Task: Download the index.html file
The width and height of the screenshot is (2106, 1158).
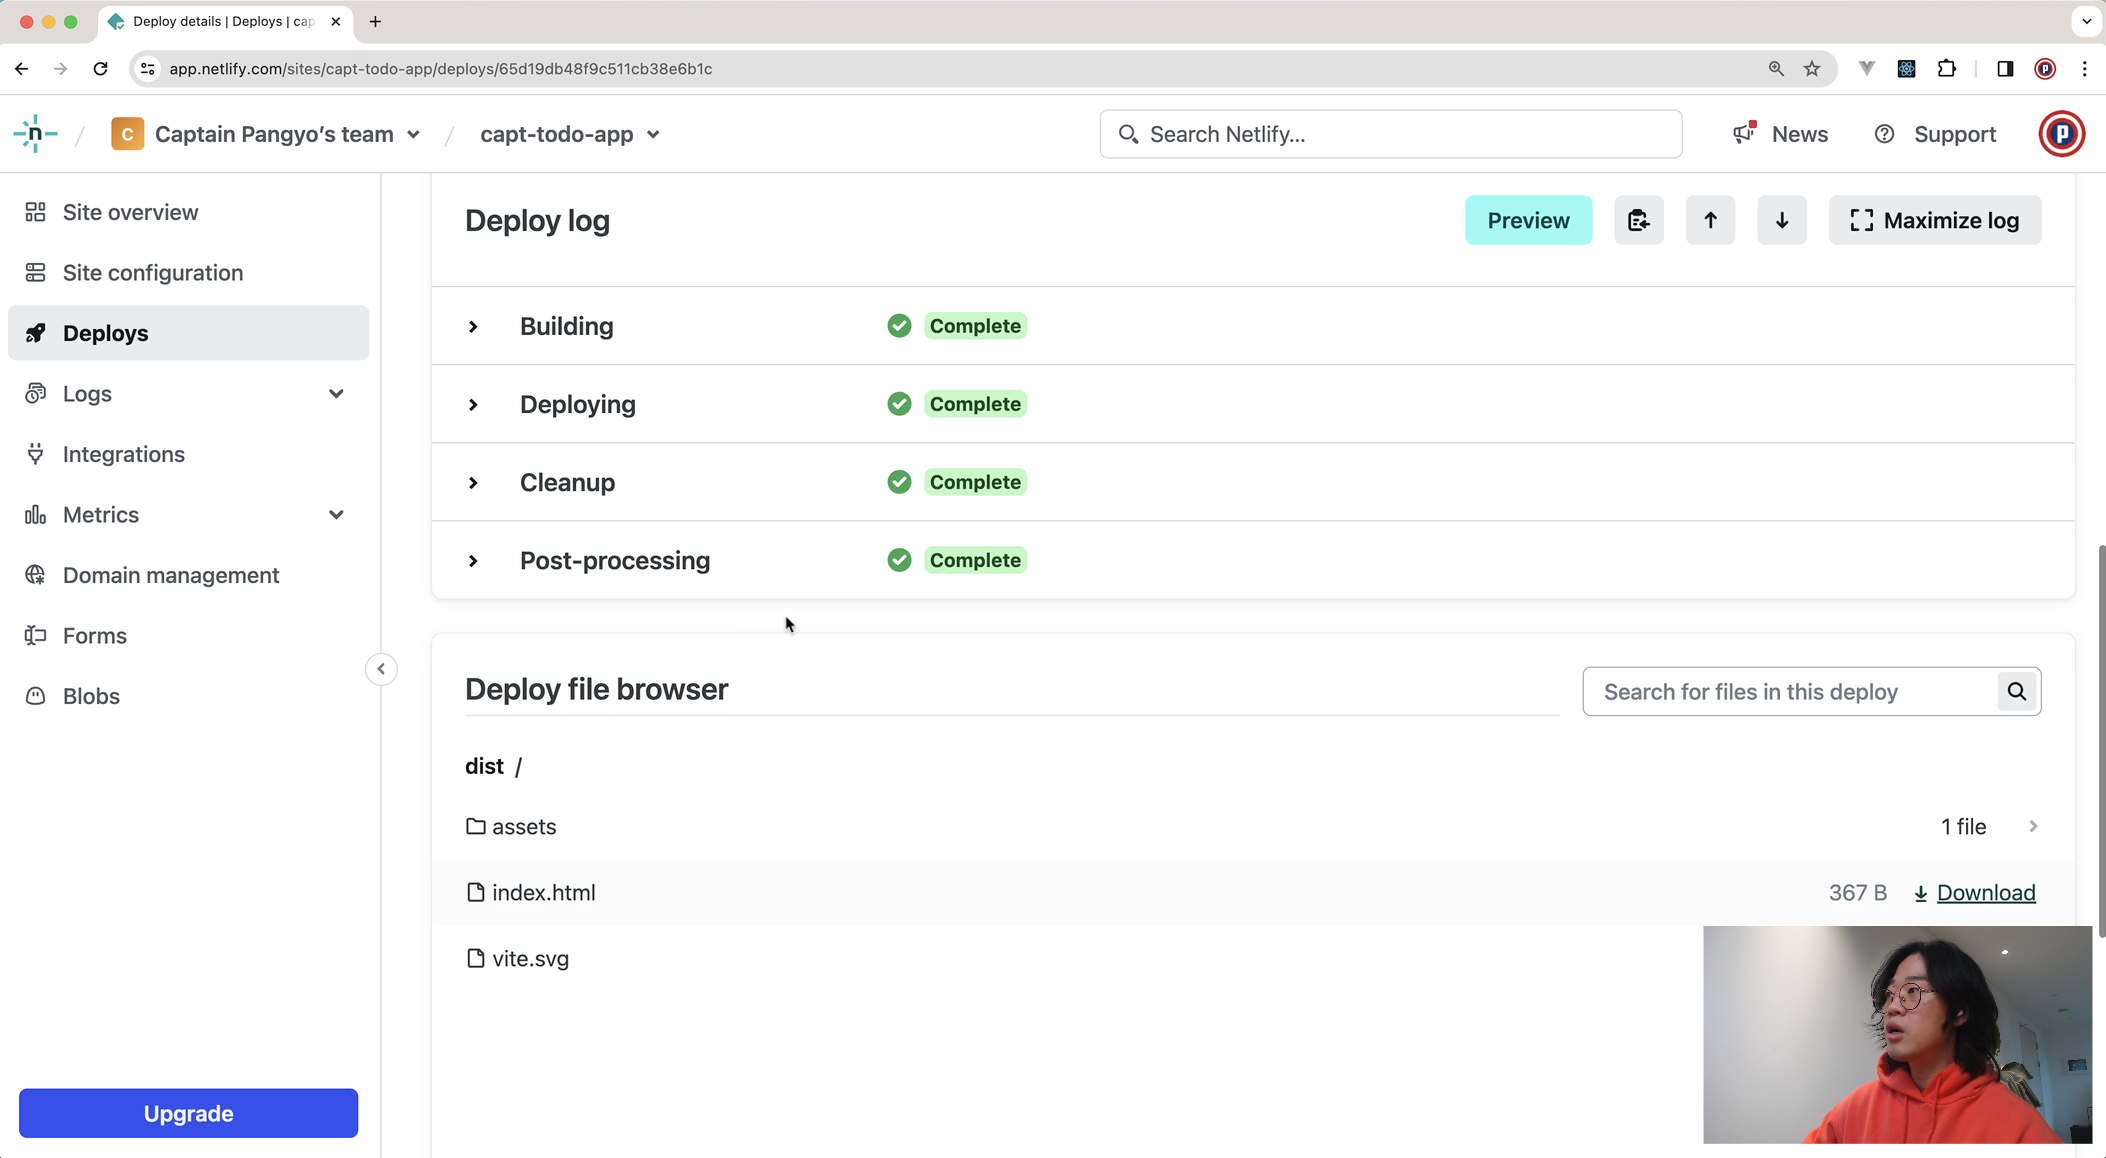Action: (1974, 893)
